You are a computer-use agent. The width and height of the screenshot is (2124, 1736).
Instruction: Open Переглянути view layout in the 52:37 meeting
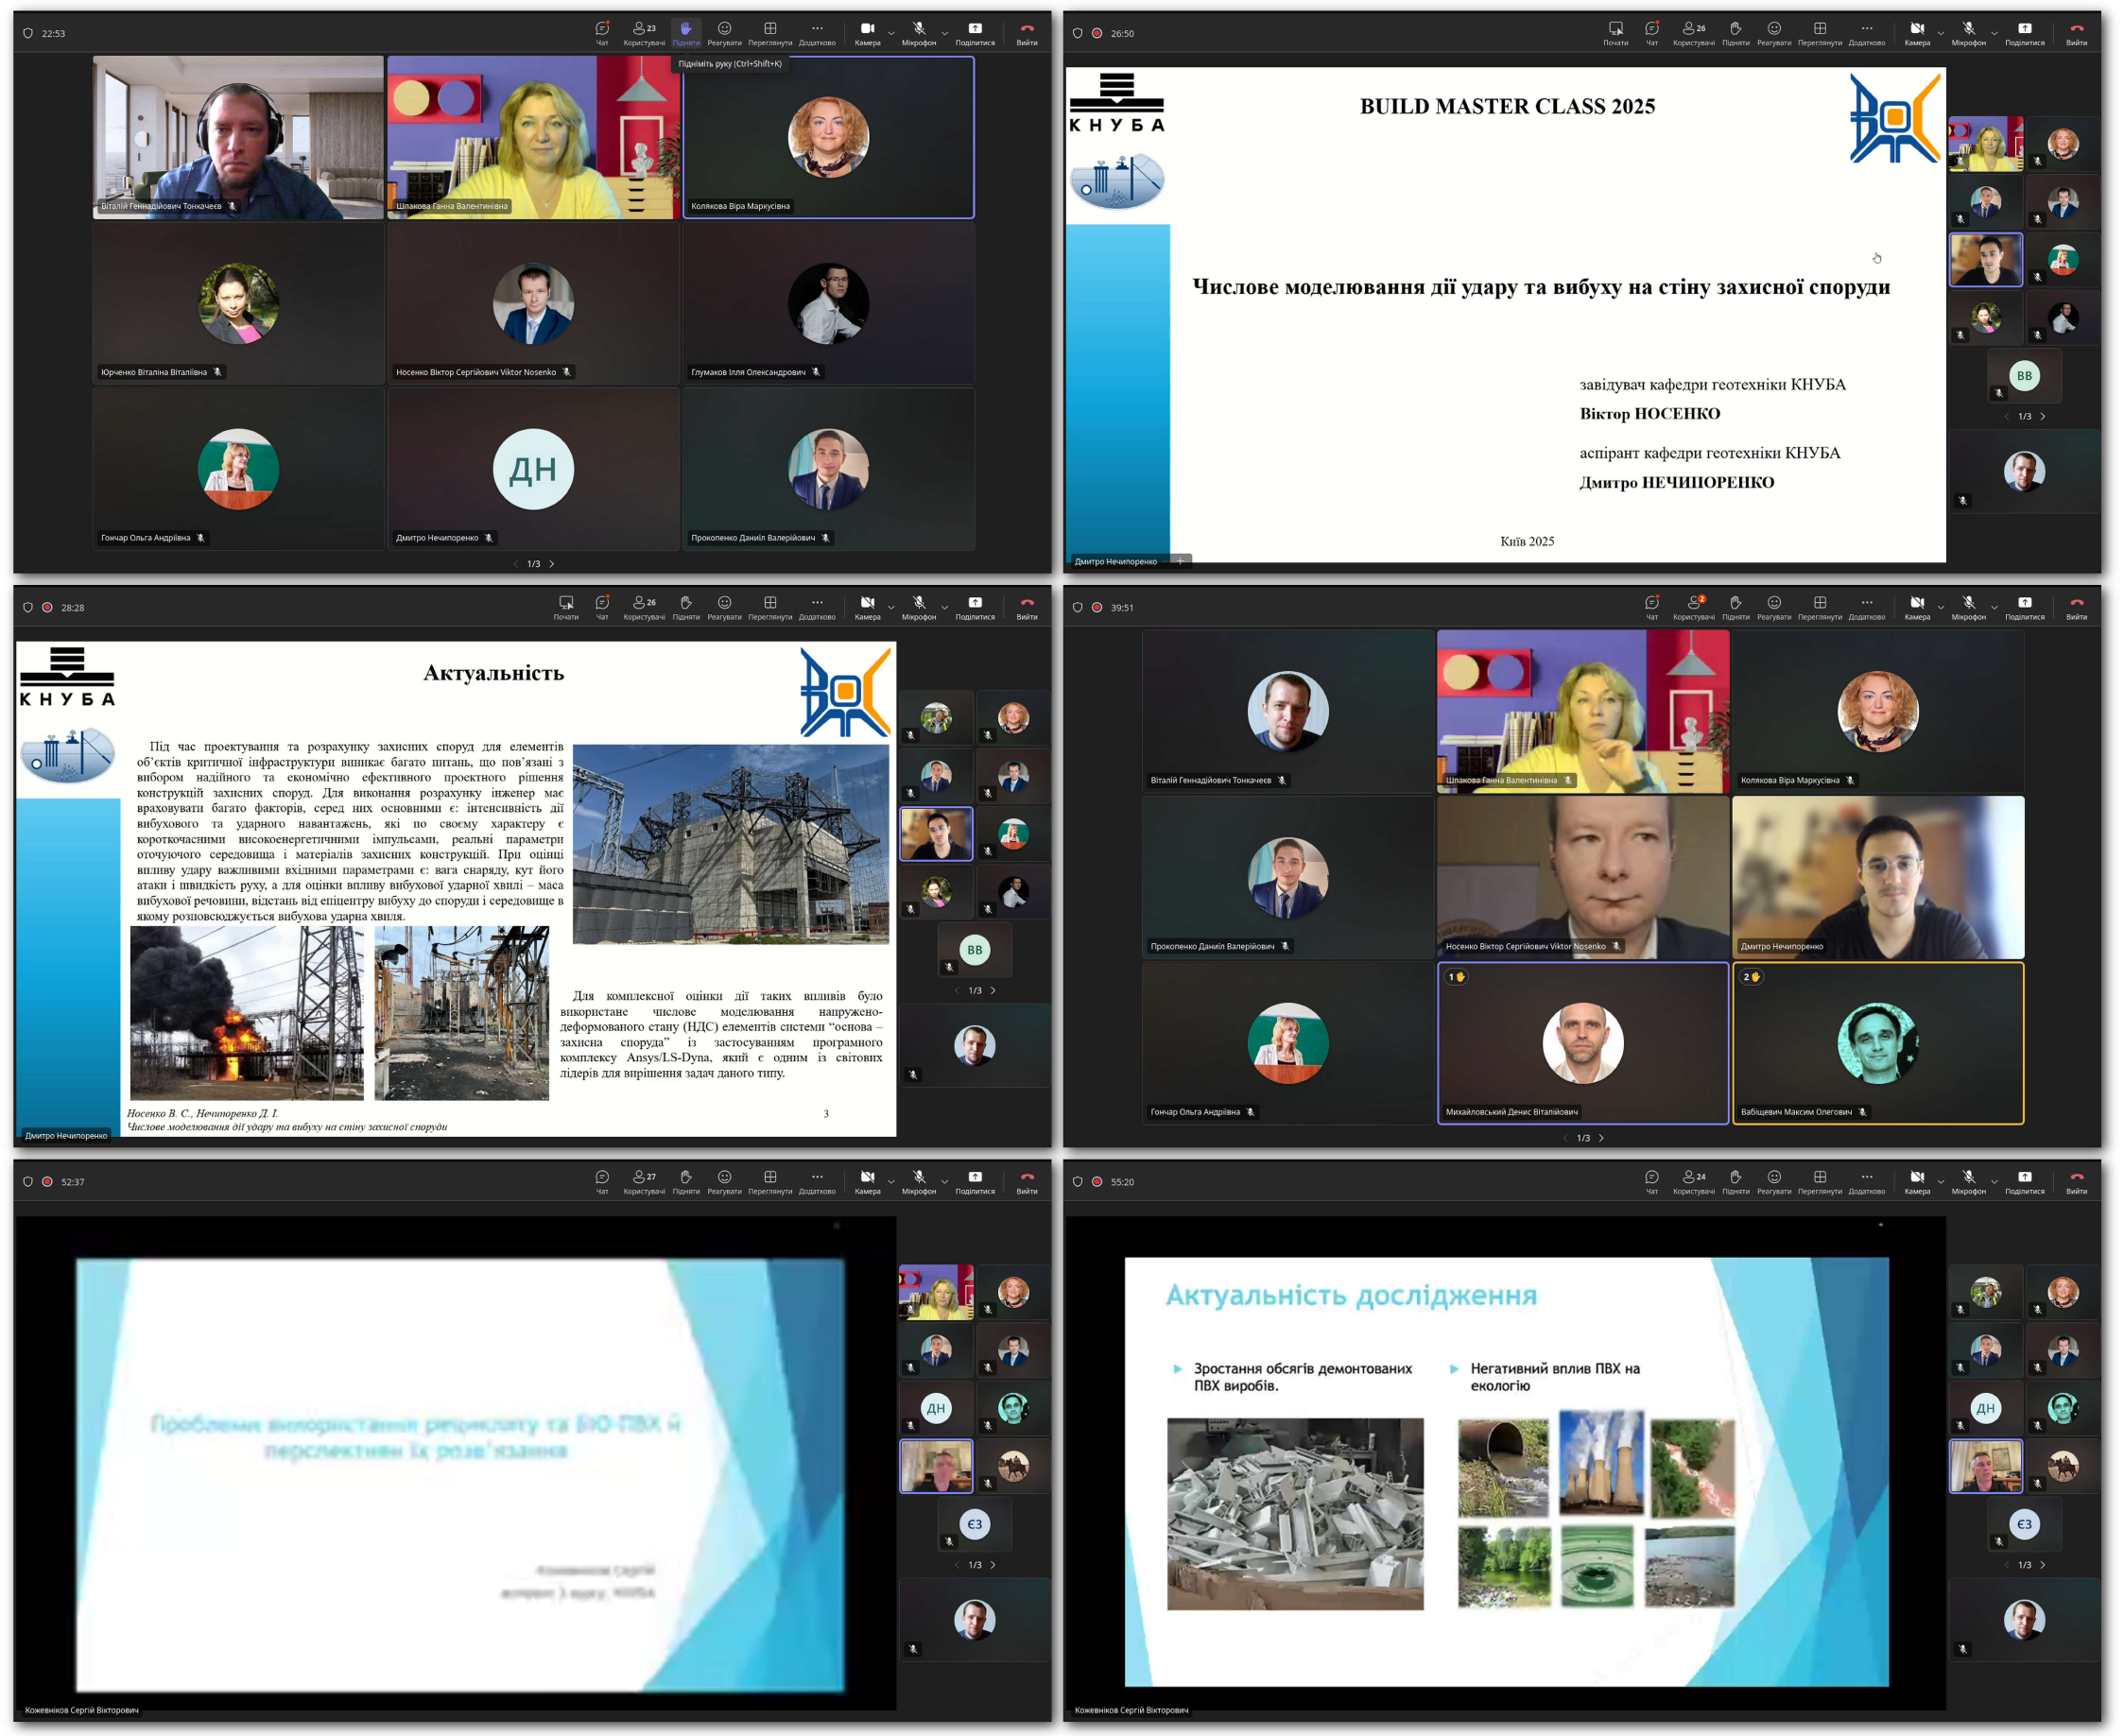coord(770,1178)
